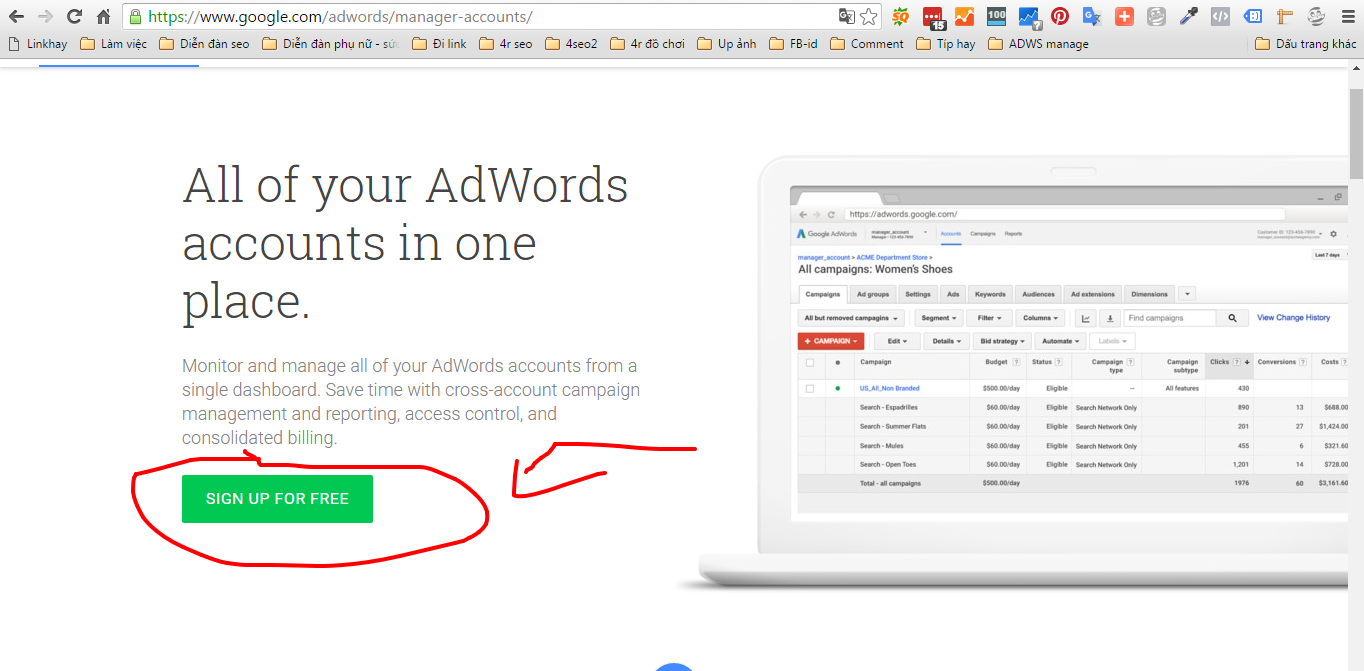
Task: Open the 4r đồ chơi bookmarks folder
Action: point(647,44)
